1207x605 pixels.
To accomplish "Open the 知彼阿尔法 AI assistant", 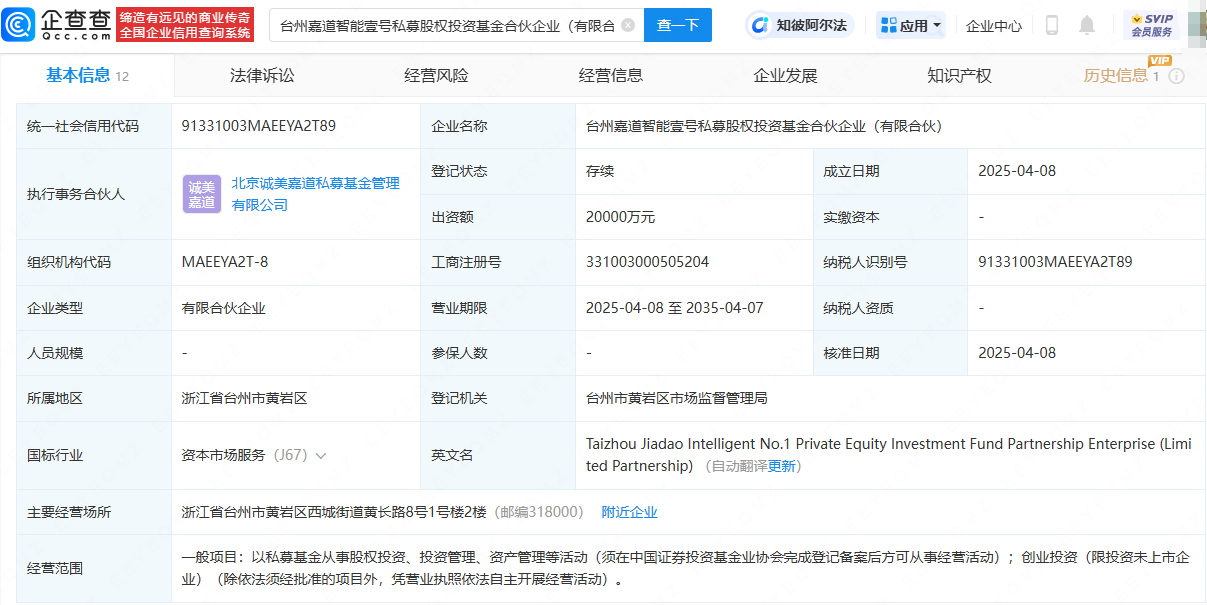I will pos(800,25).
